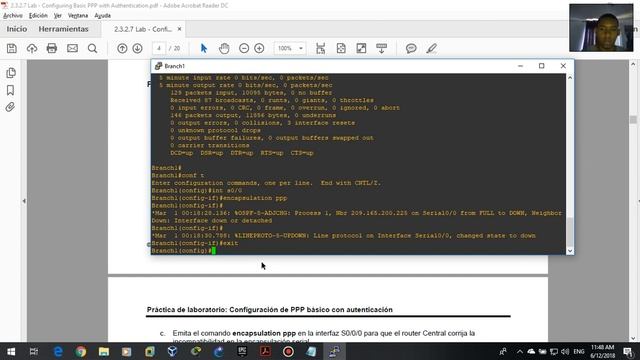
Task: Open the Ayuda menu
Action: [x=102, y=16]
